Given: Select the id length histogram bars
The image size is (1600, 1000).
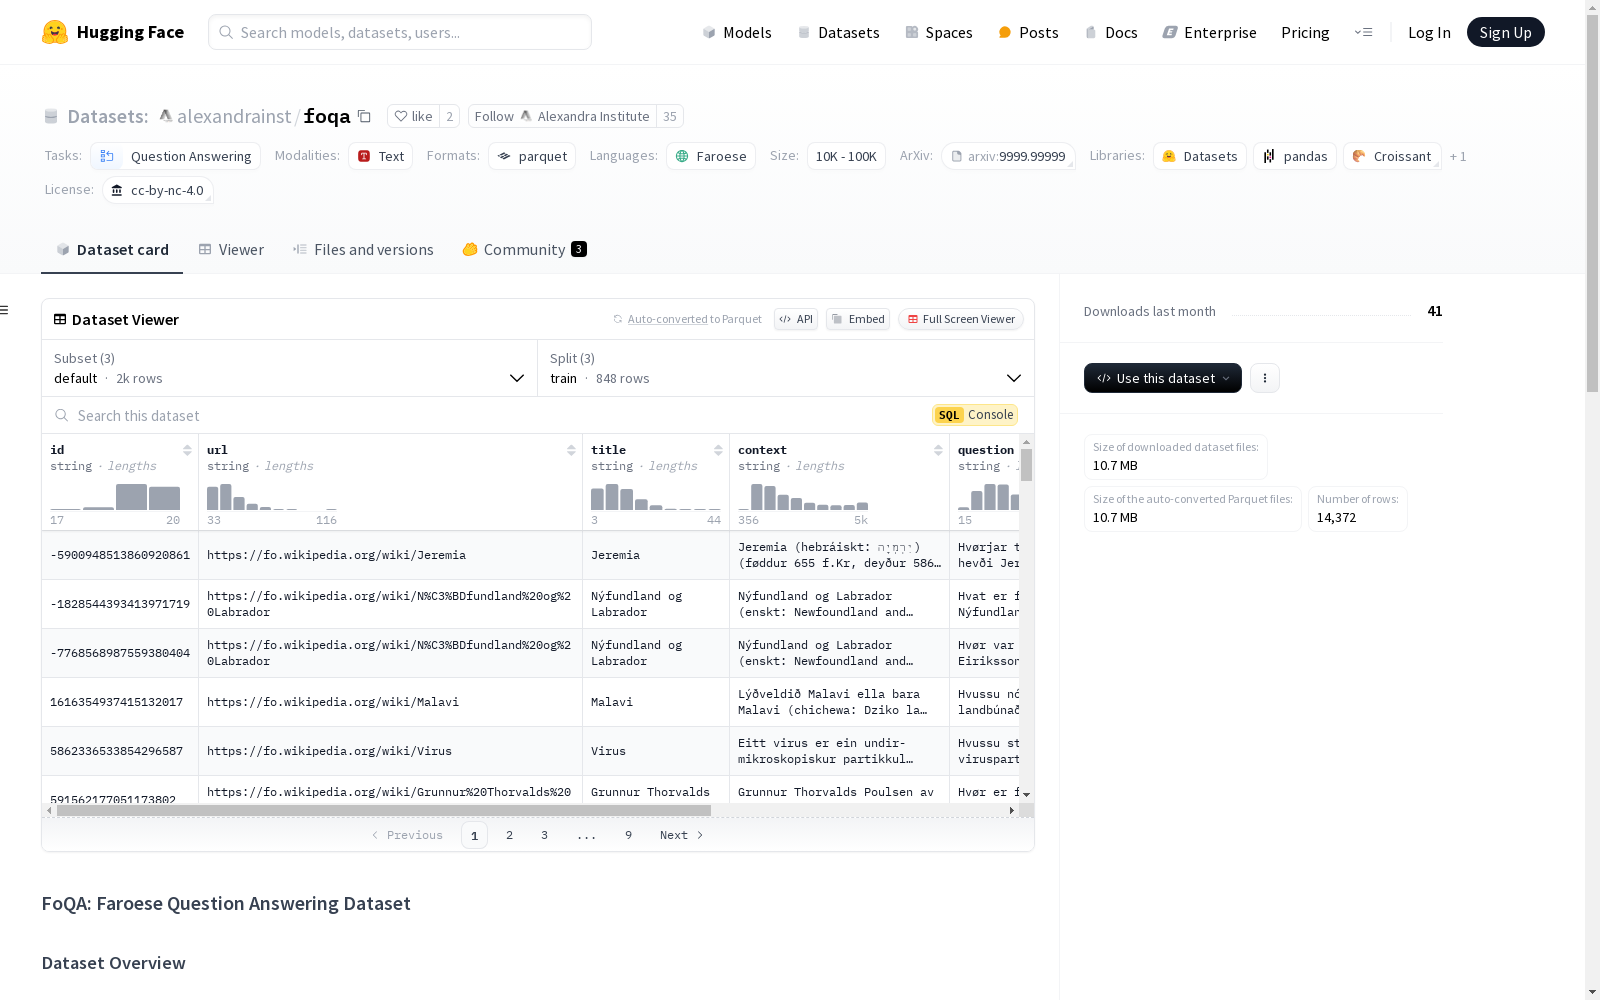Looking at the screenshot, I should tap(116, 497).
